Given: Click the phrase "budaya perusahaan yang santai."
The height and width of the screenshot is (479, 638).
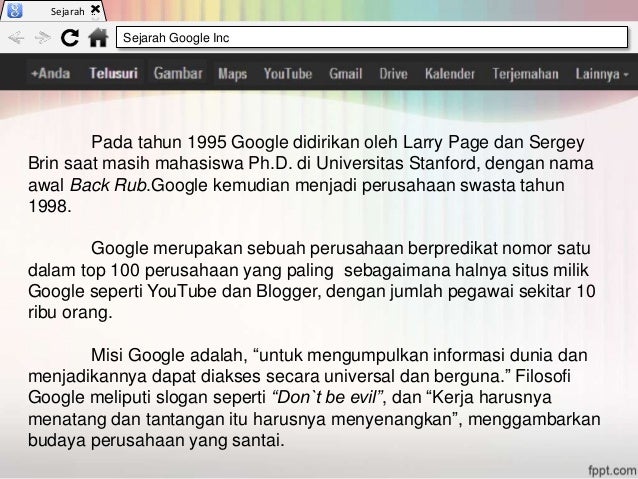Looking at the screenshot, I should click(156, 440).
